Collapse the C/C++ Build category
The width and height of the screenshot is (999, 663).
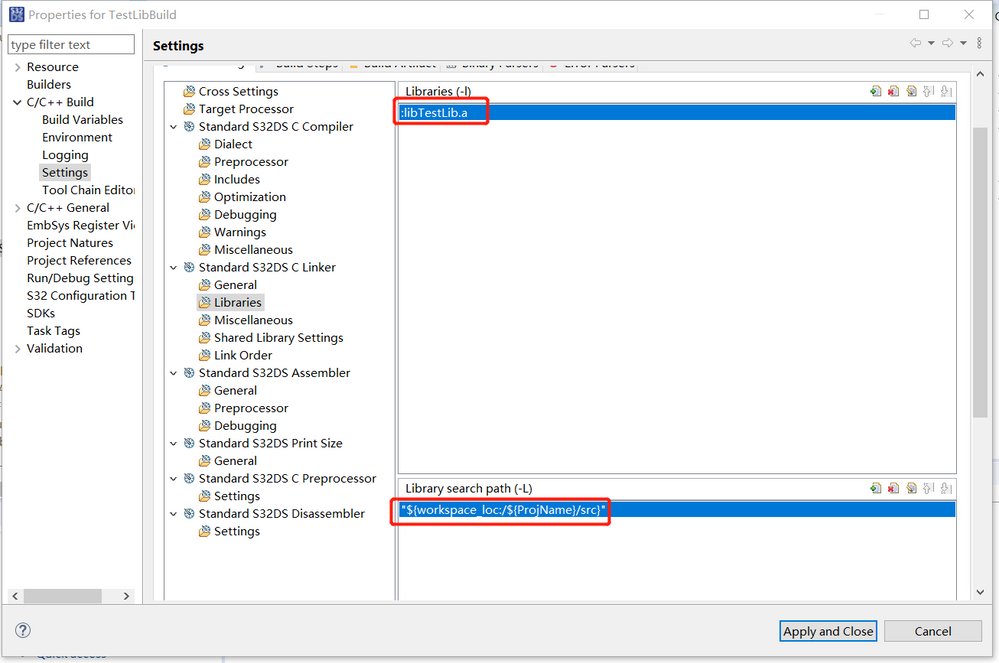[18, 102]
